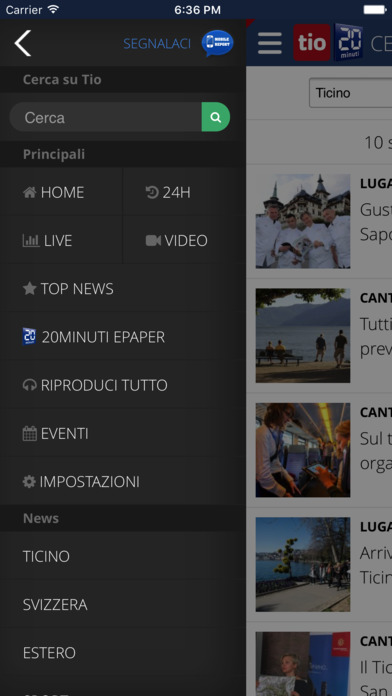Tap the back arrow icon
This screenshot has height=696, width=392.
23,43
